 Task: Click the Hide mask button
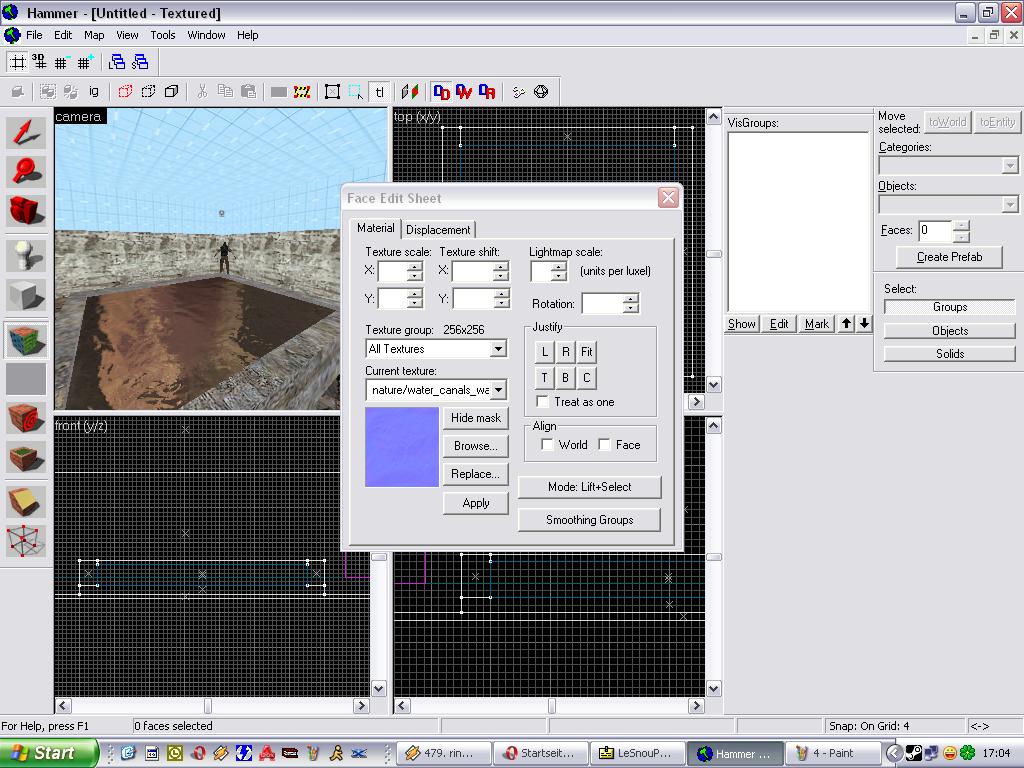tap(476, 418)
